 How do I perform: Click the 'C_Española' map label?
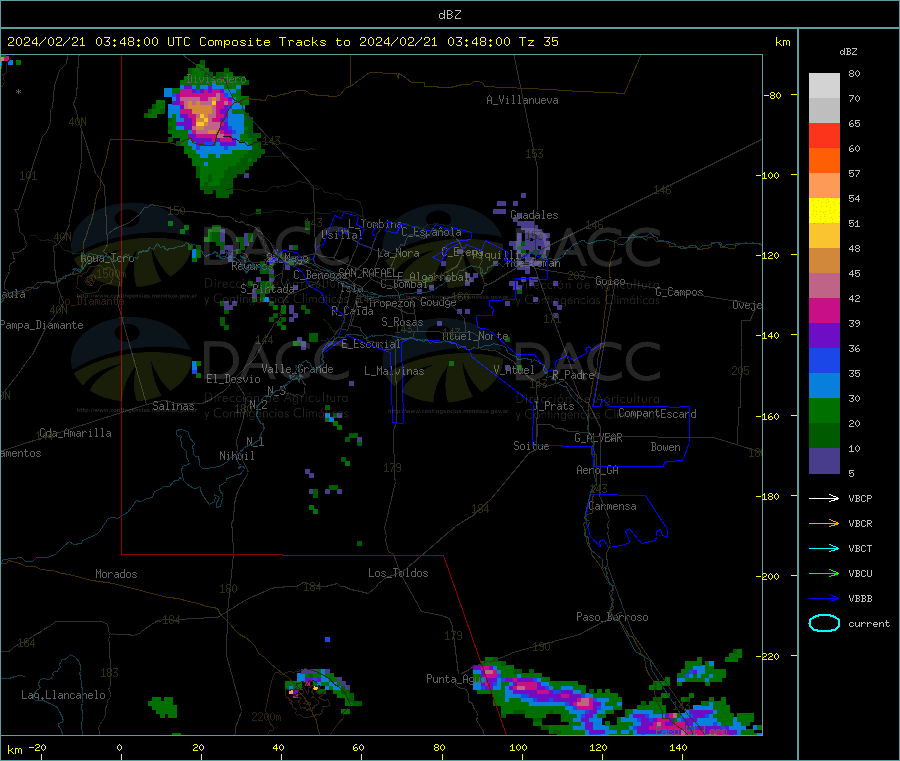431,232
